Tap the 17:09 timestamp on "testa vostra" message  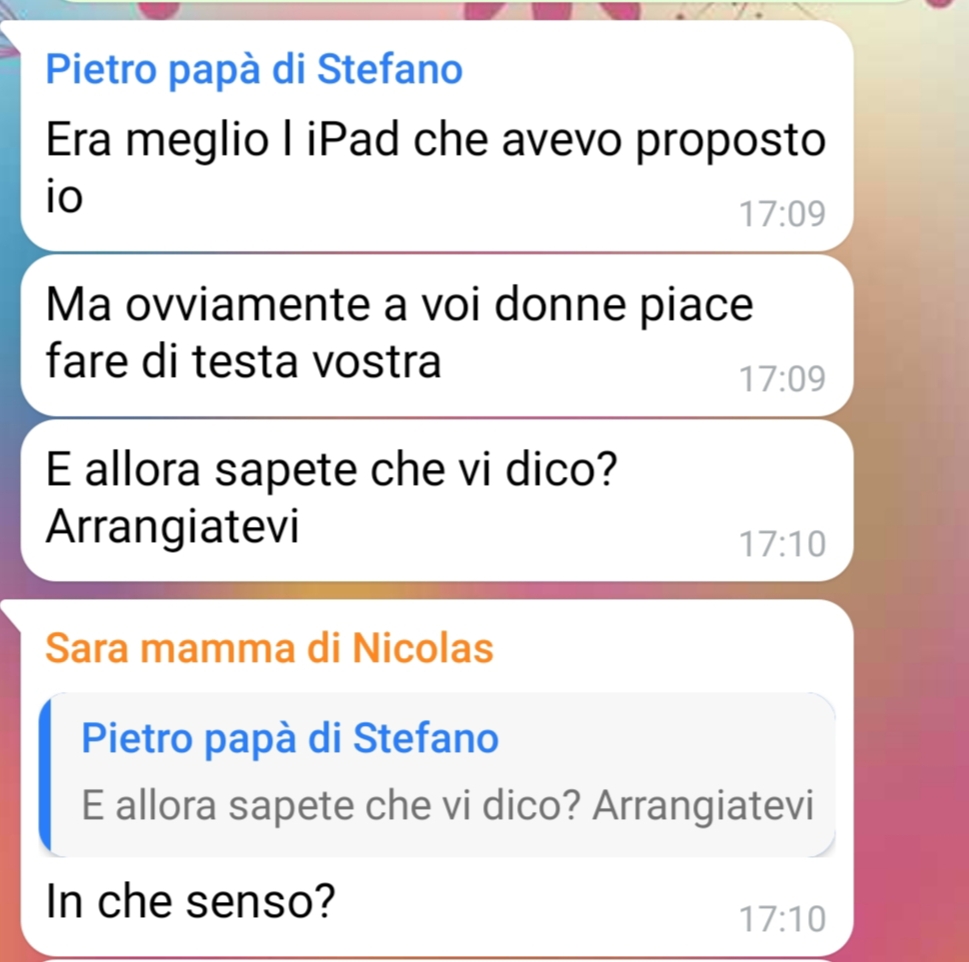[782, 379]
